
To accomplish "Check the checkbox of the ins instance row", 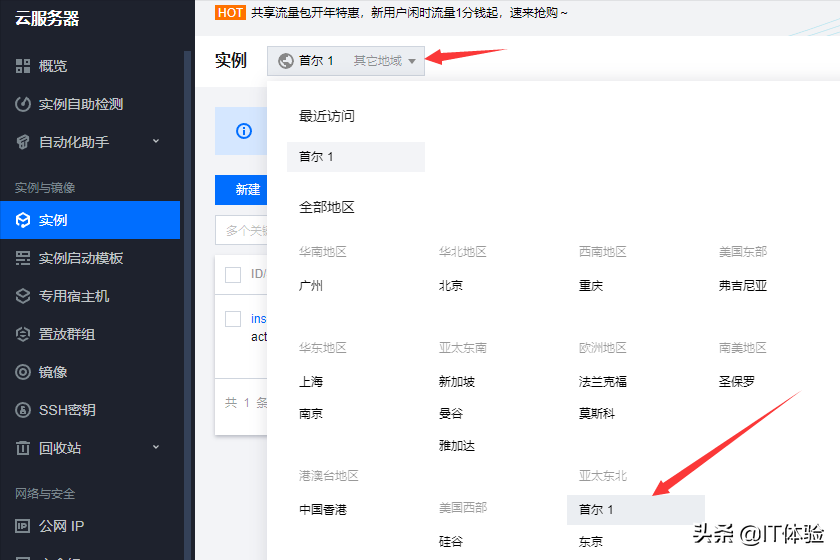I will pos(233,319).
